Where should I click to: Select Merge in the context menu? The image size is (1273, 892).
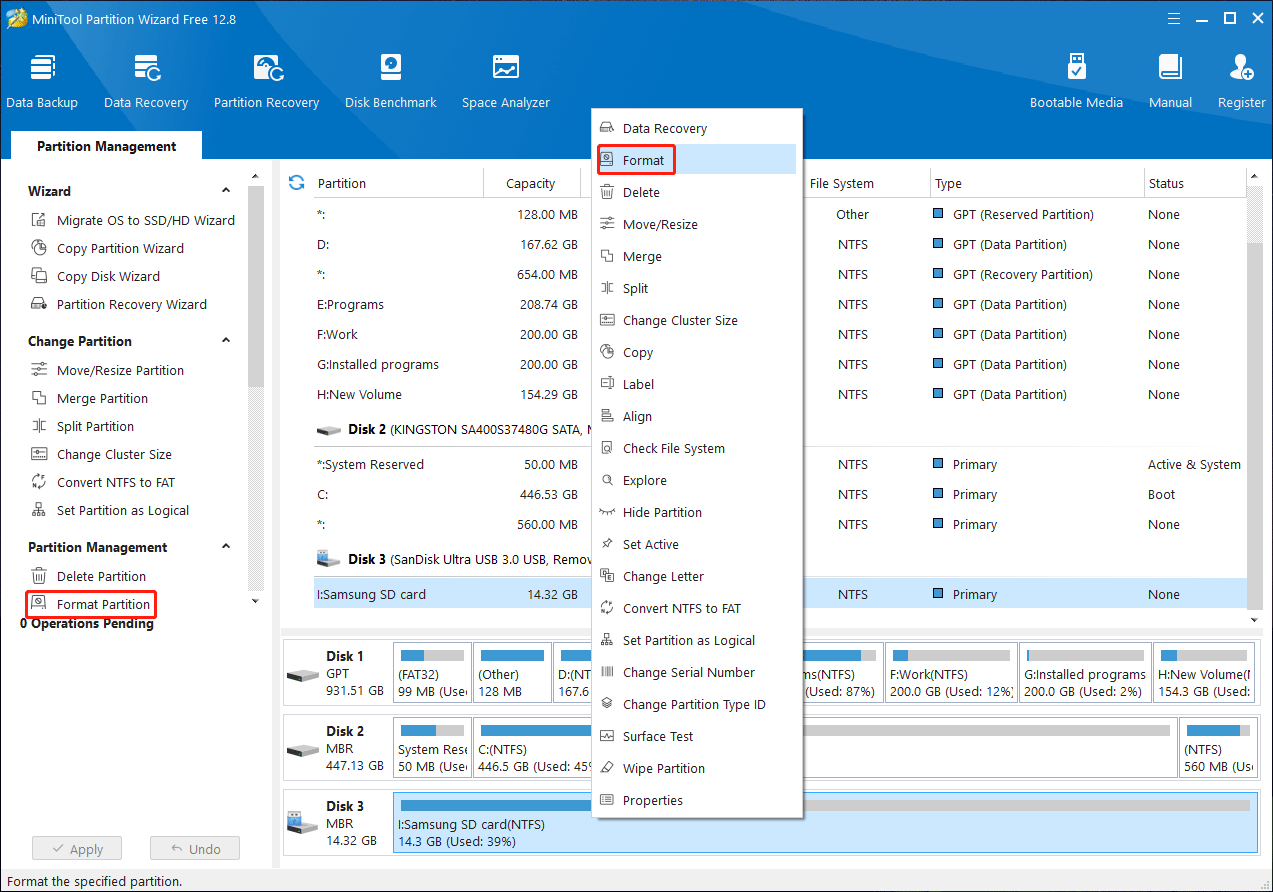point(697,256)
